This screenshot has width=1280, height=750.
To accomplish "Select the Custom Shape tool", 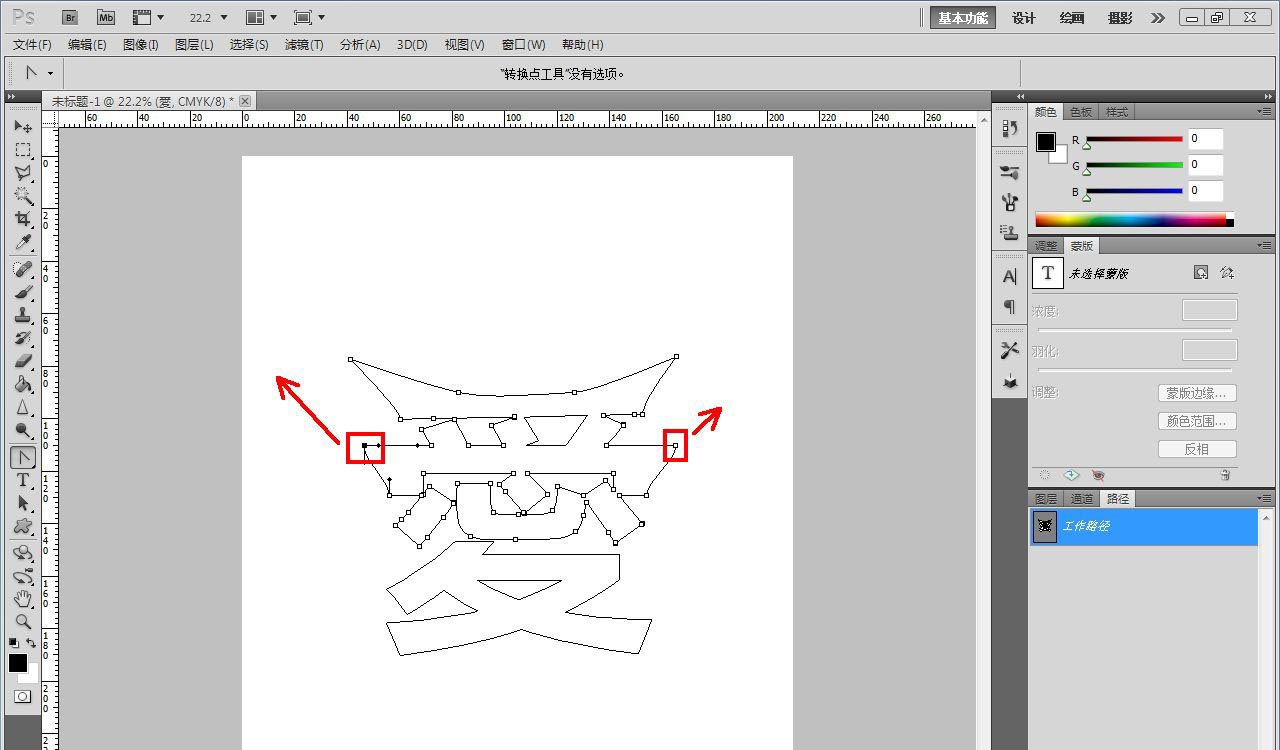I will click(23, 526).
